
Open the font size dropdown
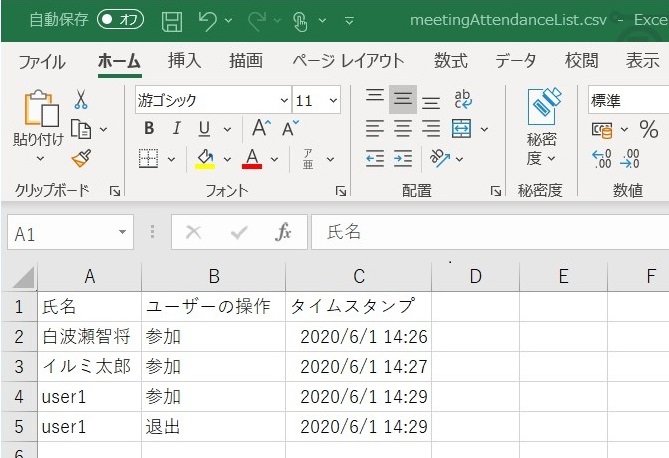coord(332,100)
